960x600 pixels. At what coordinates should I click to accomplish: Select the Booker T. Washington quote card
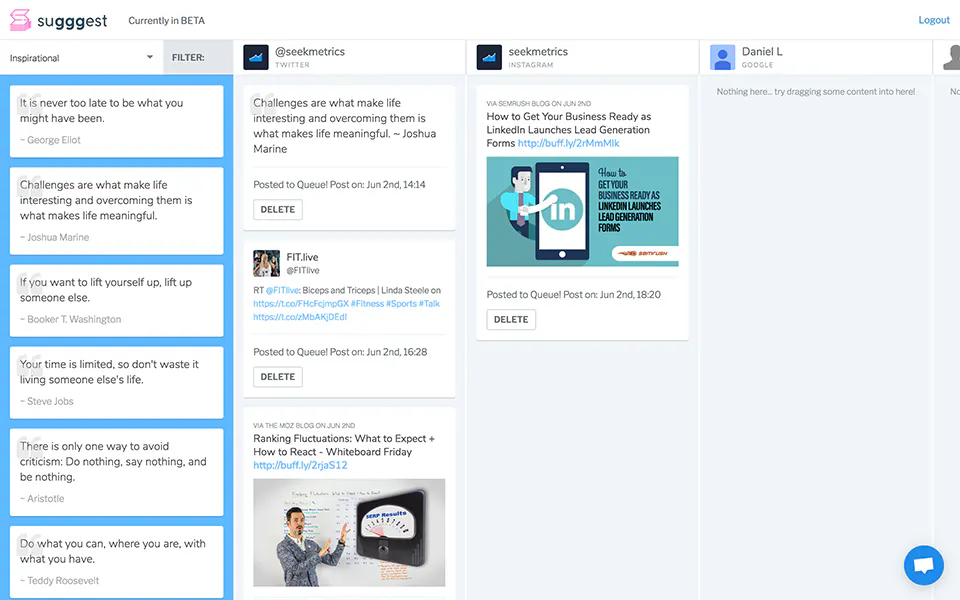(x=116, y=301)
